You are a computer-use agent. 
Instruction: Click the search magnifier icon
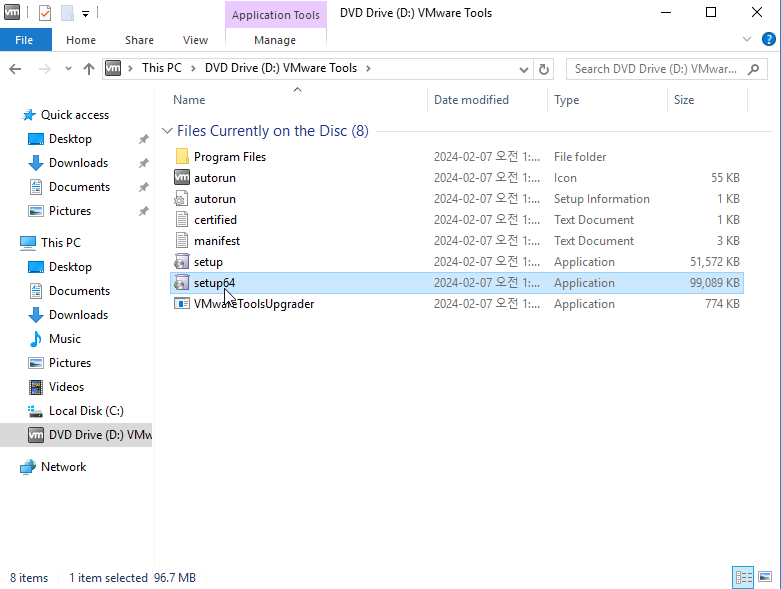[x=754, y=69]
